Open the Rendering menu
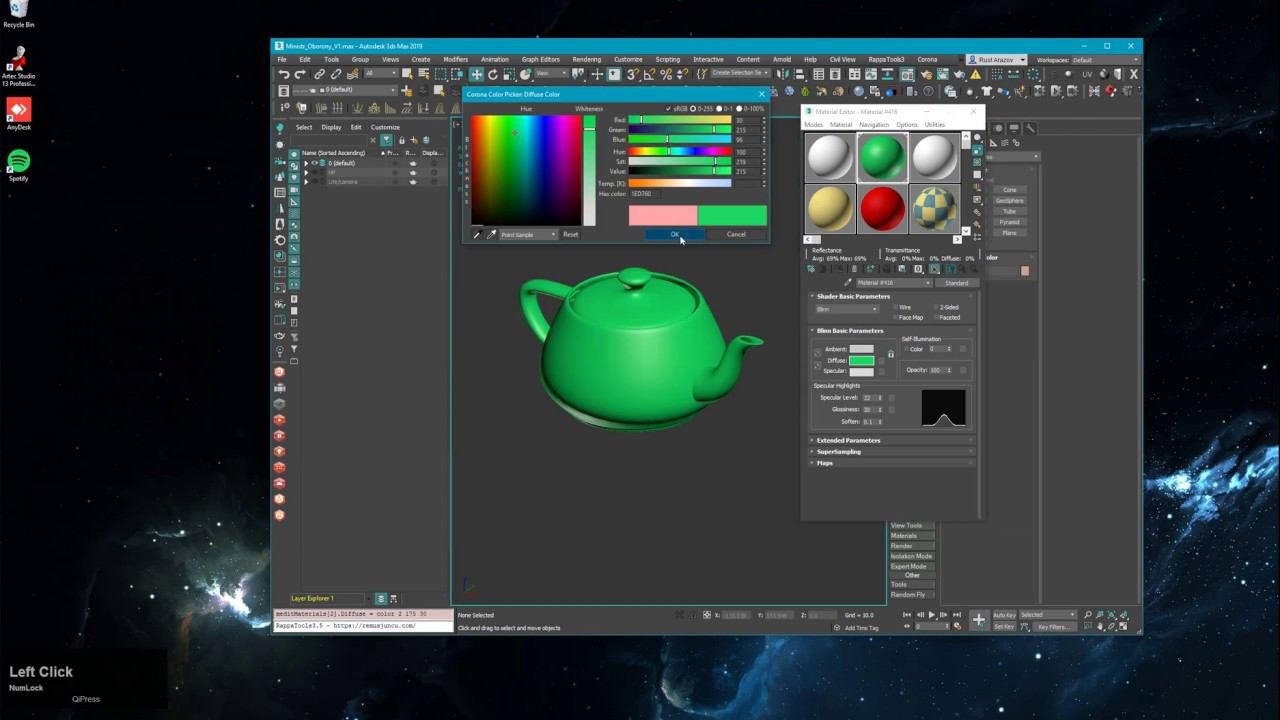1280x720 pixels. coord(586,59)
